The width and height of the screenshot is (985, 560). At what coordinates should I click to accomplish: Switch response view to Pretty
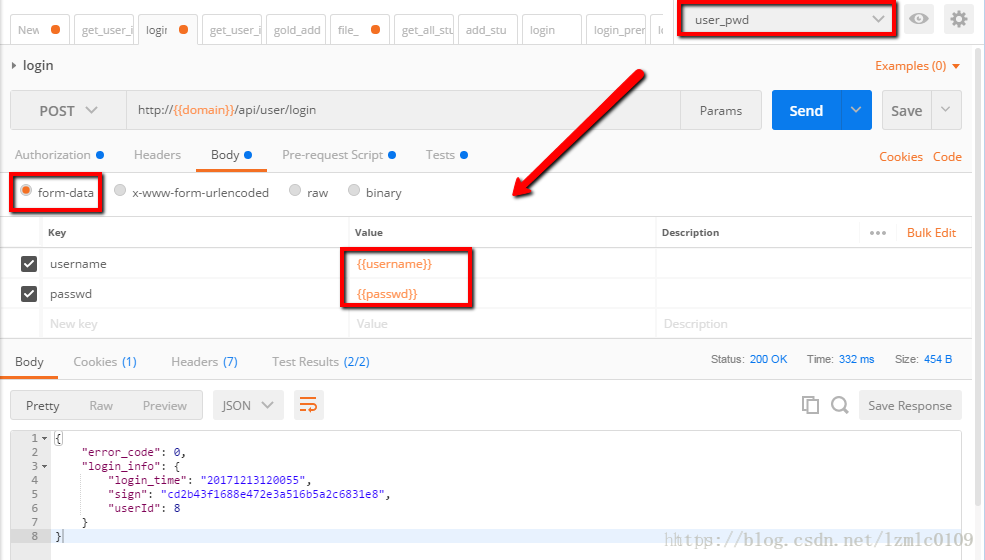click(x=43, y=405)
